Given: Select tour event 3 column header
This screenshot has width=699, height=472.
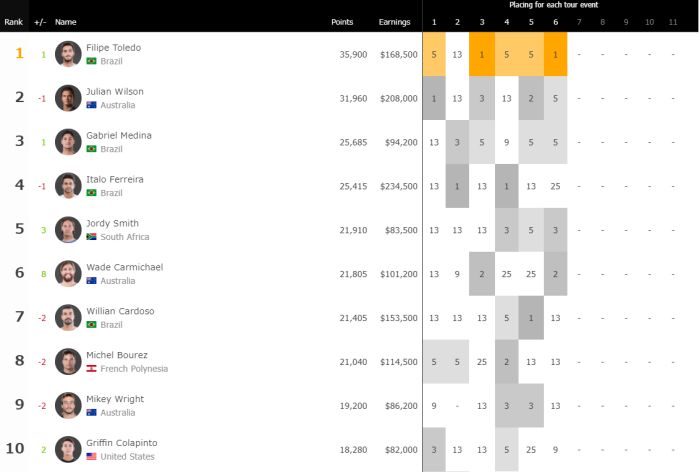Looking at the screenshot, I should [x=482, y=21].
